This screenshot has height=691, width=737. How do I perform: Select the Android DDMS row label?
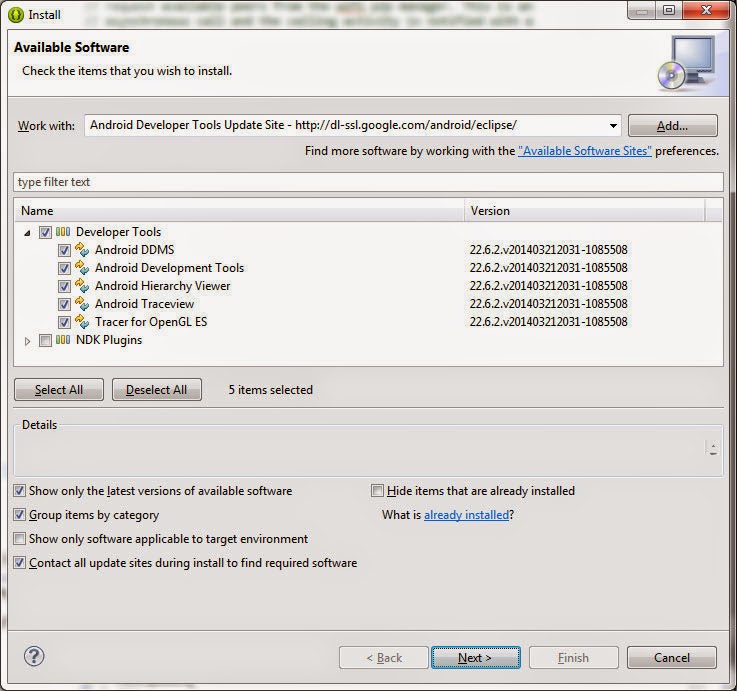(134, 250)
